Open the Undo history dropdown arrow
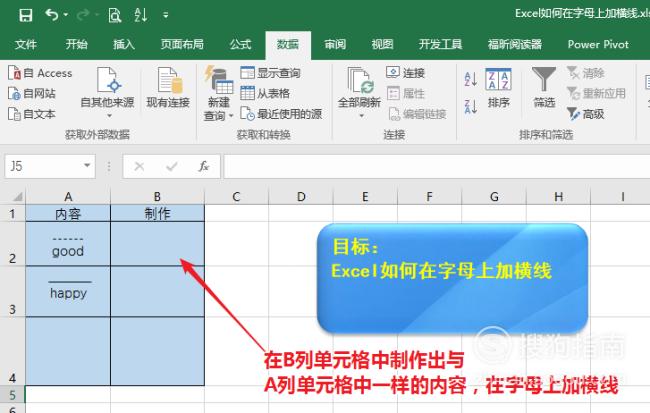Screen dimensions: 650x413 (x=66, y=15)
